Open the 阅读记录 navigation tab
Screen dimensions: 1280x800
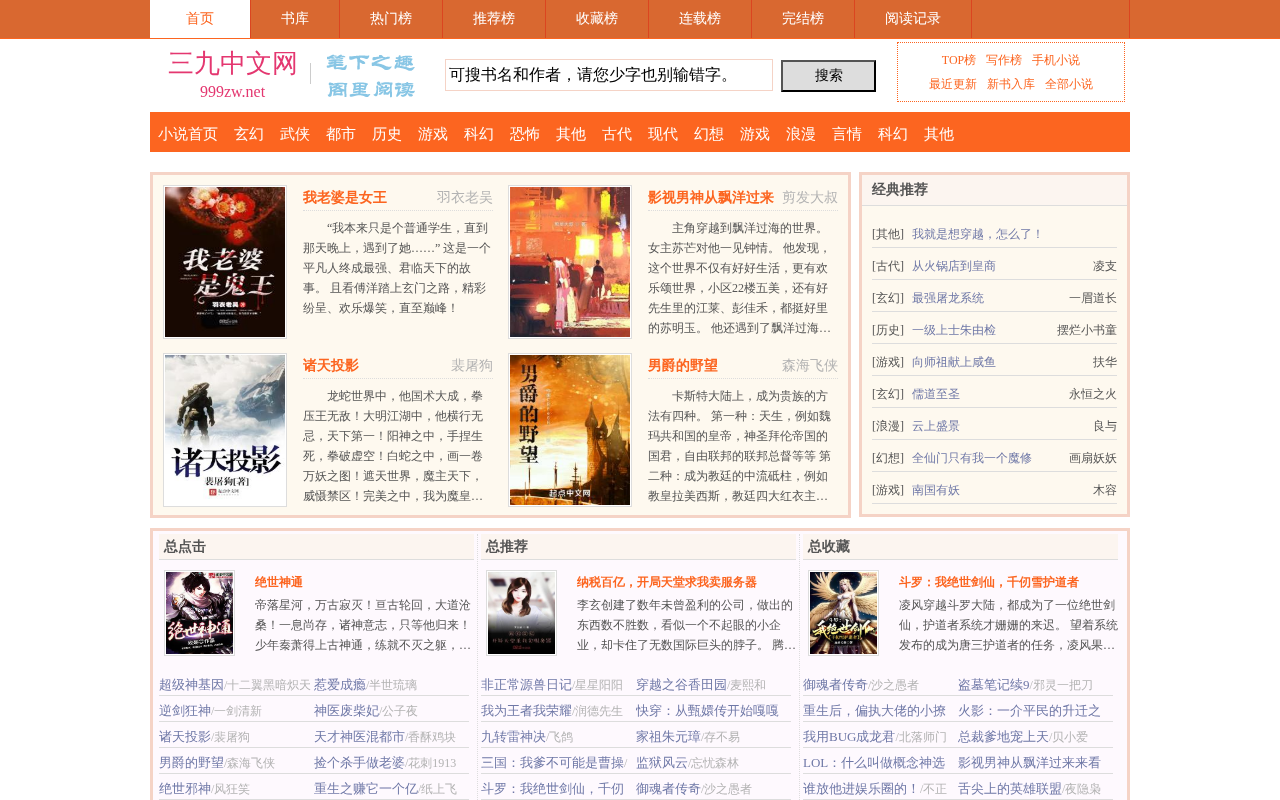(x=913, y=19)
